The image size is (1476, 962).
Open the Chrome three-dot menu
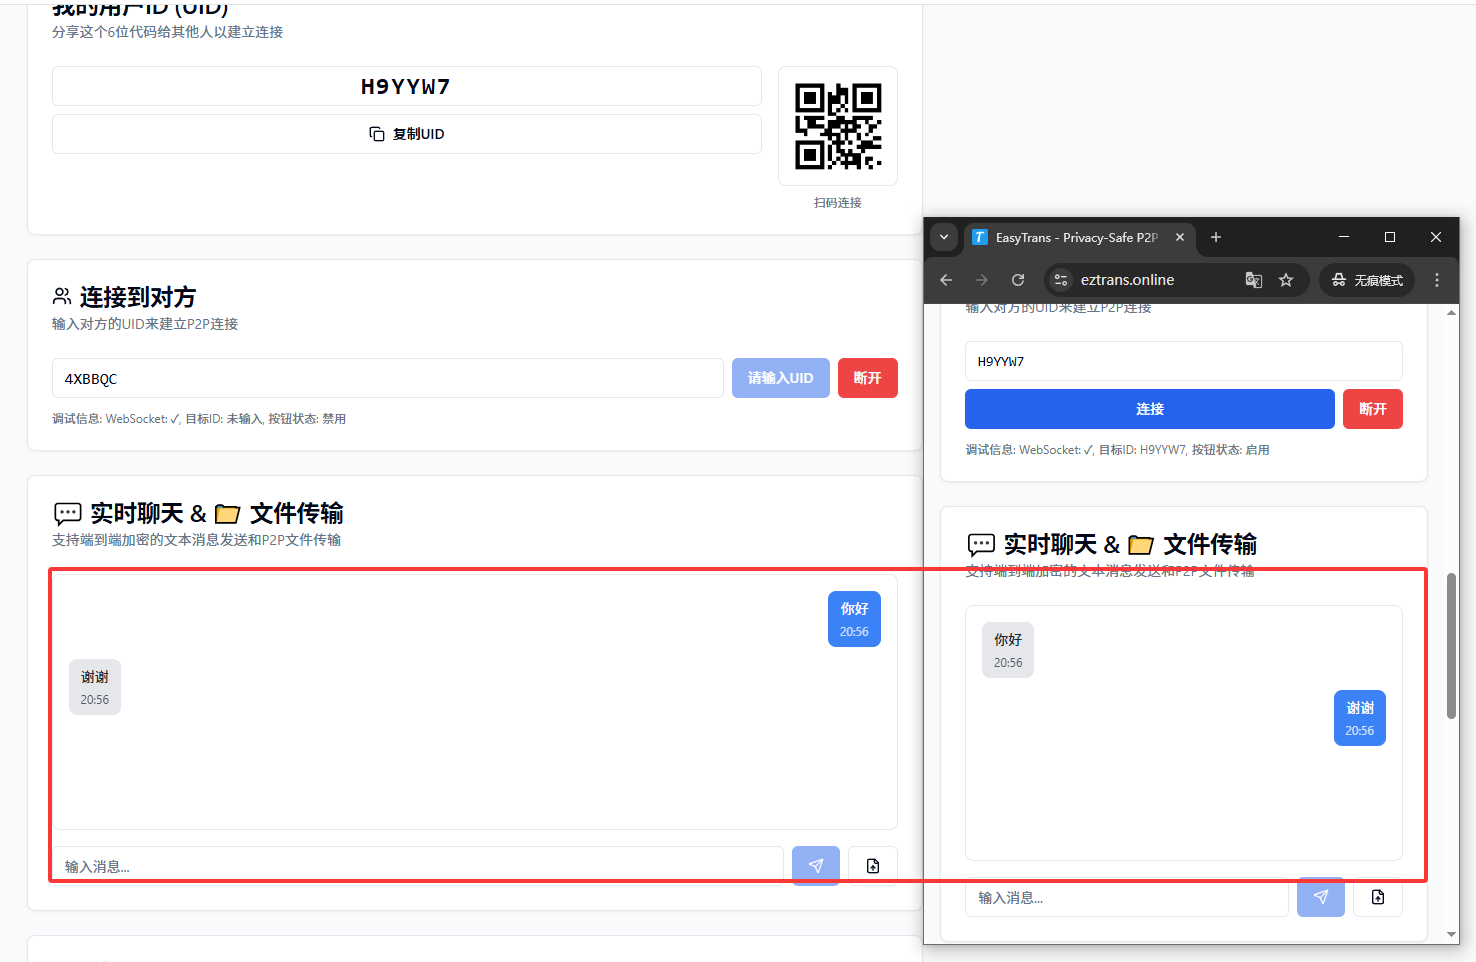click(1437, 280)
